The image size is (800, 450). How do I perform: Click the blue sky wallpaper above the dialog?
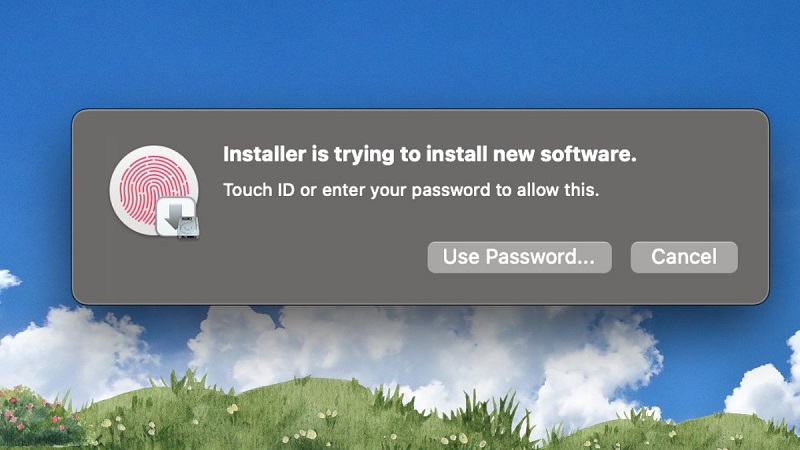[400, 51]
